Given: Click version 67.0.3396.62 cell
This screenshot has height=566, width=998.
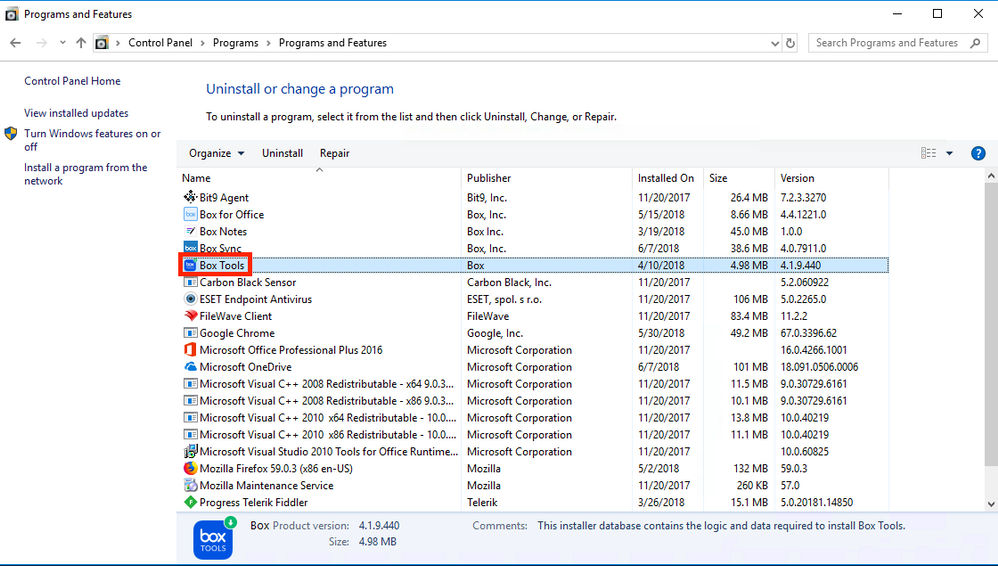Looking at the screenshot, I should click(808, 333).
